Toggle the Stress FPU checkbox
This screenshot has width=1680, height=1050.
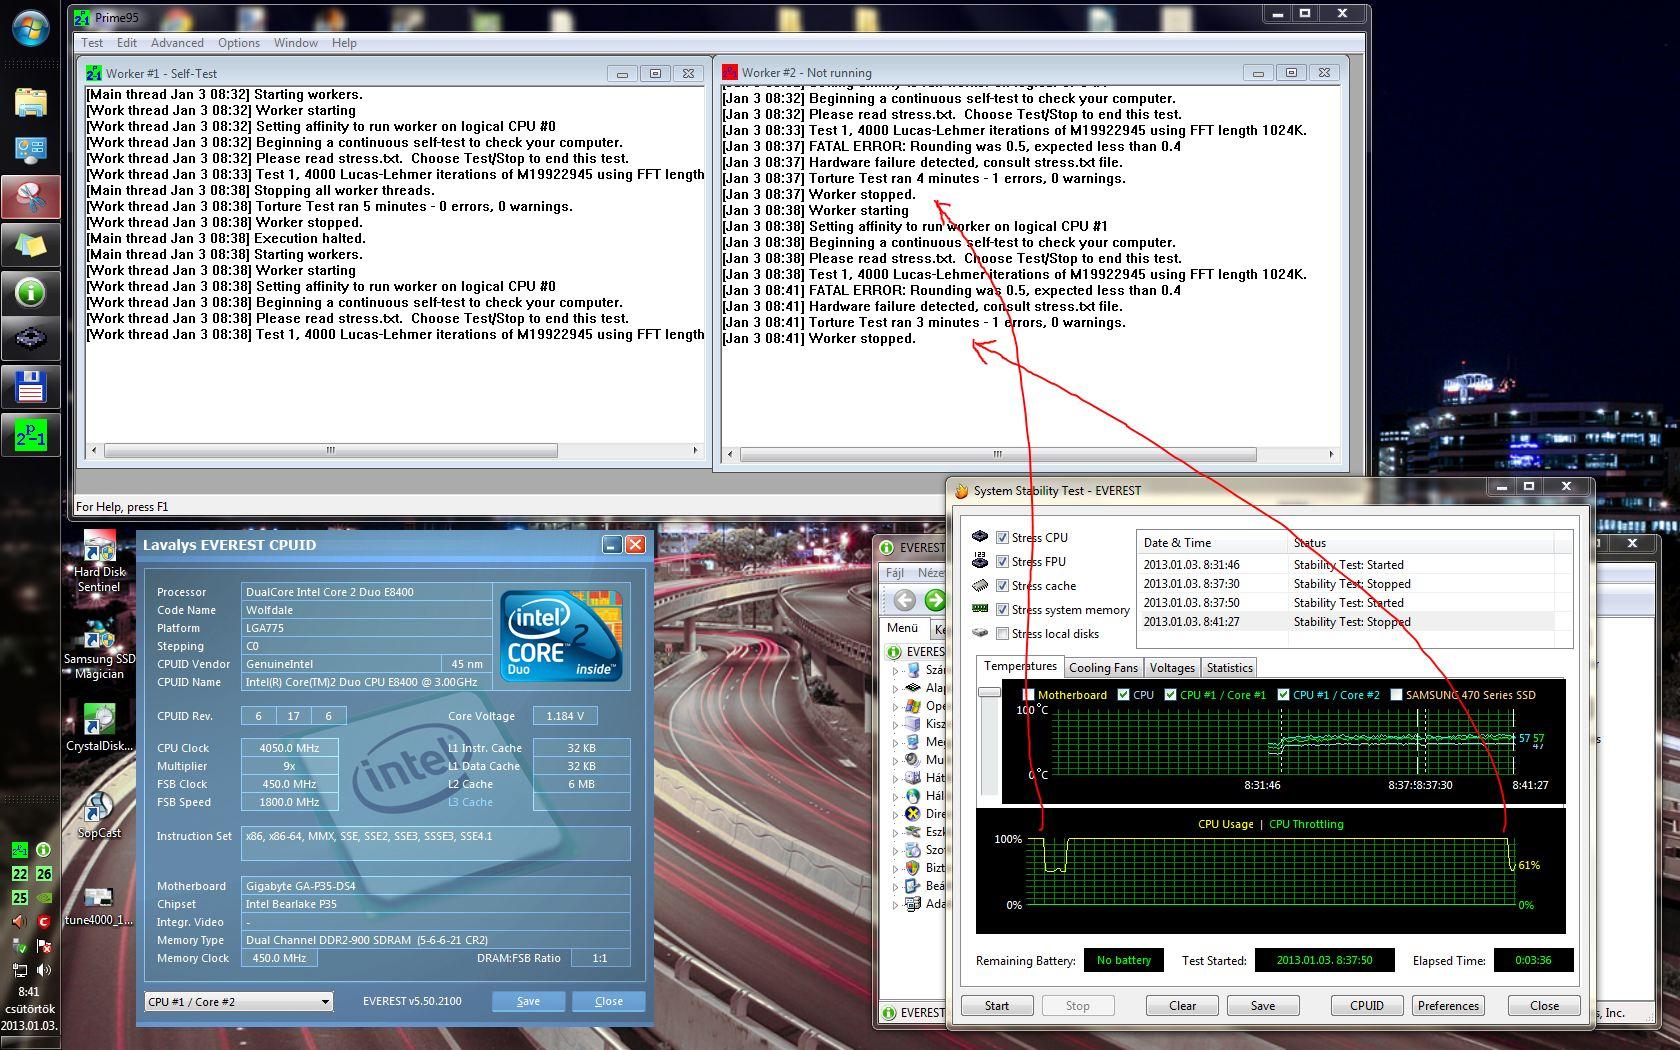click(1002, 562)
